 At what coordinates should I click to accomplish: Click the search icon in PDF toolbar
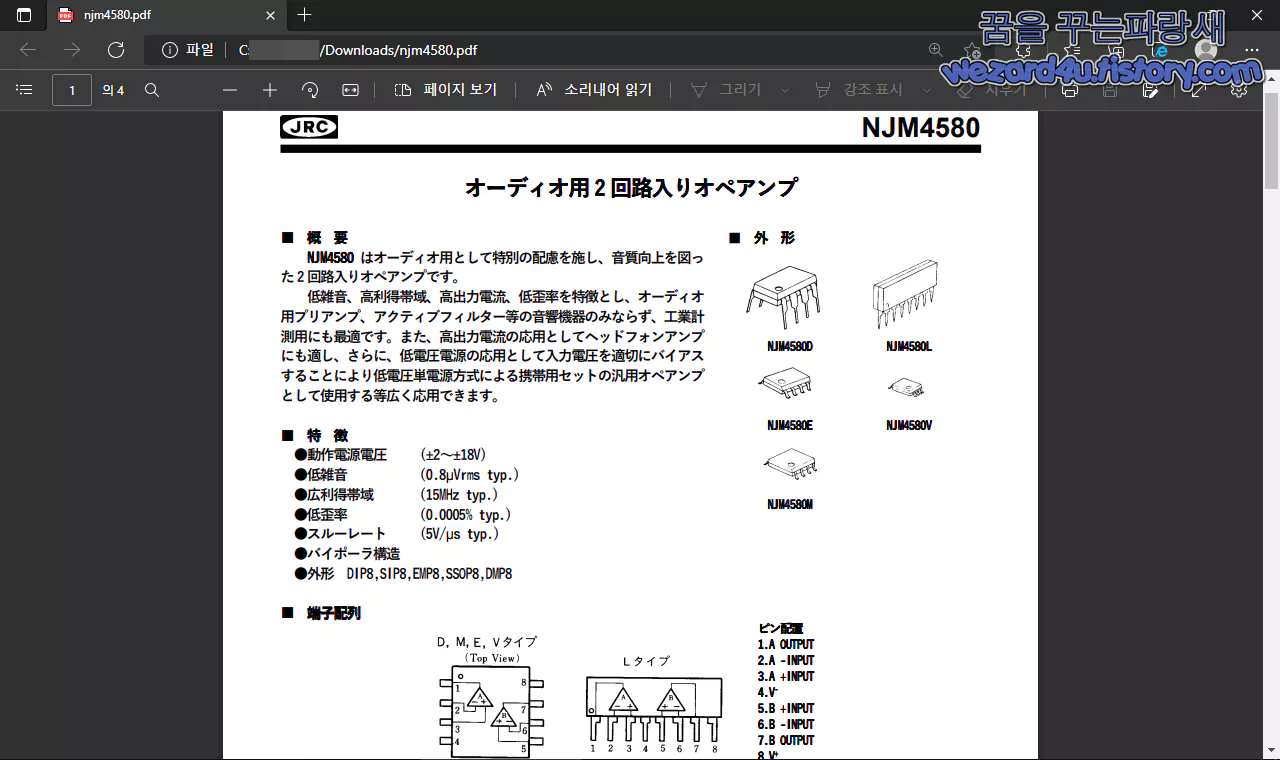point(151,89)
